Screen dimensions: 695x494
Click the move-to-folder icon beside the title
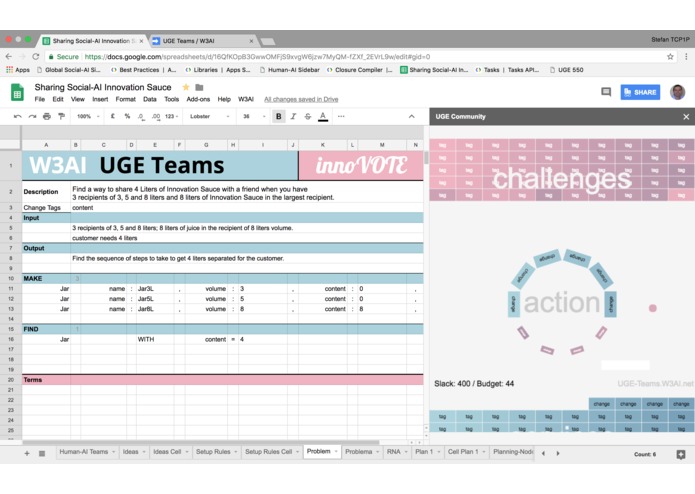tap(199, 87)
